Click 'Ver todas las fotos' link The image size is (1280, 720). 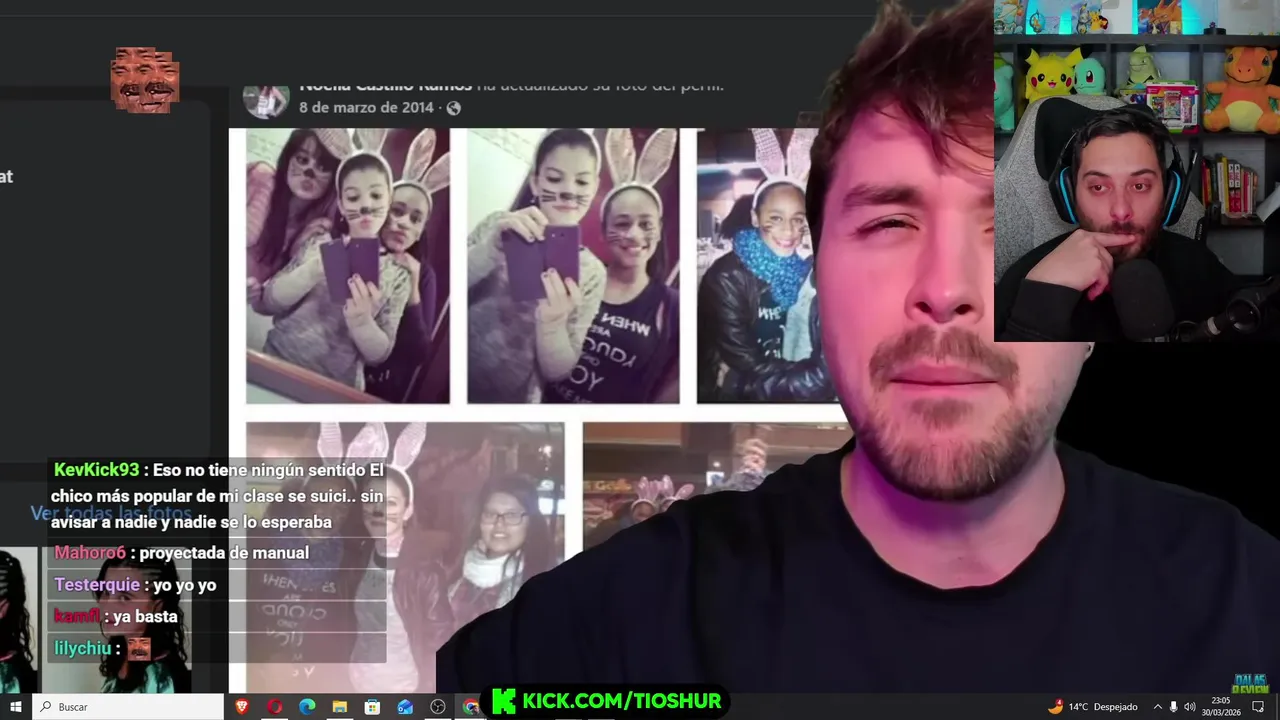click(x=111, y=513)
